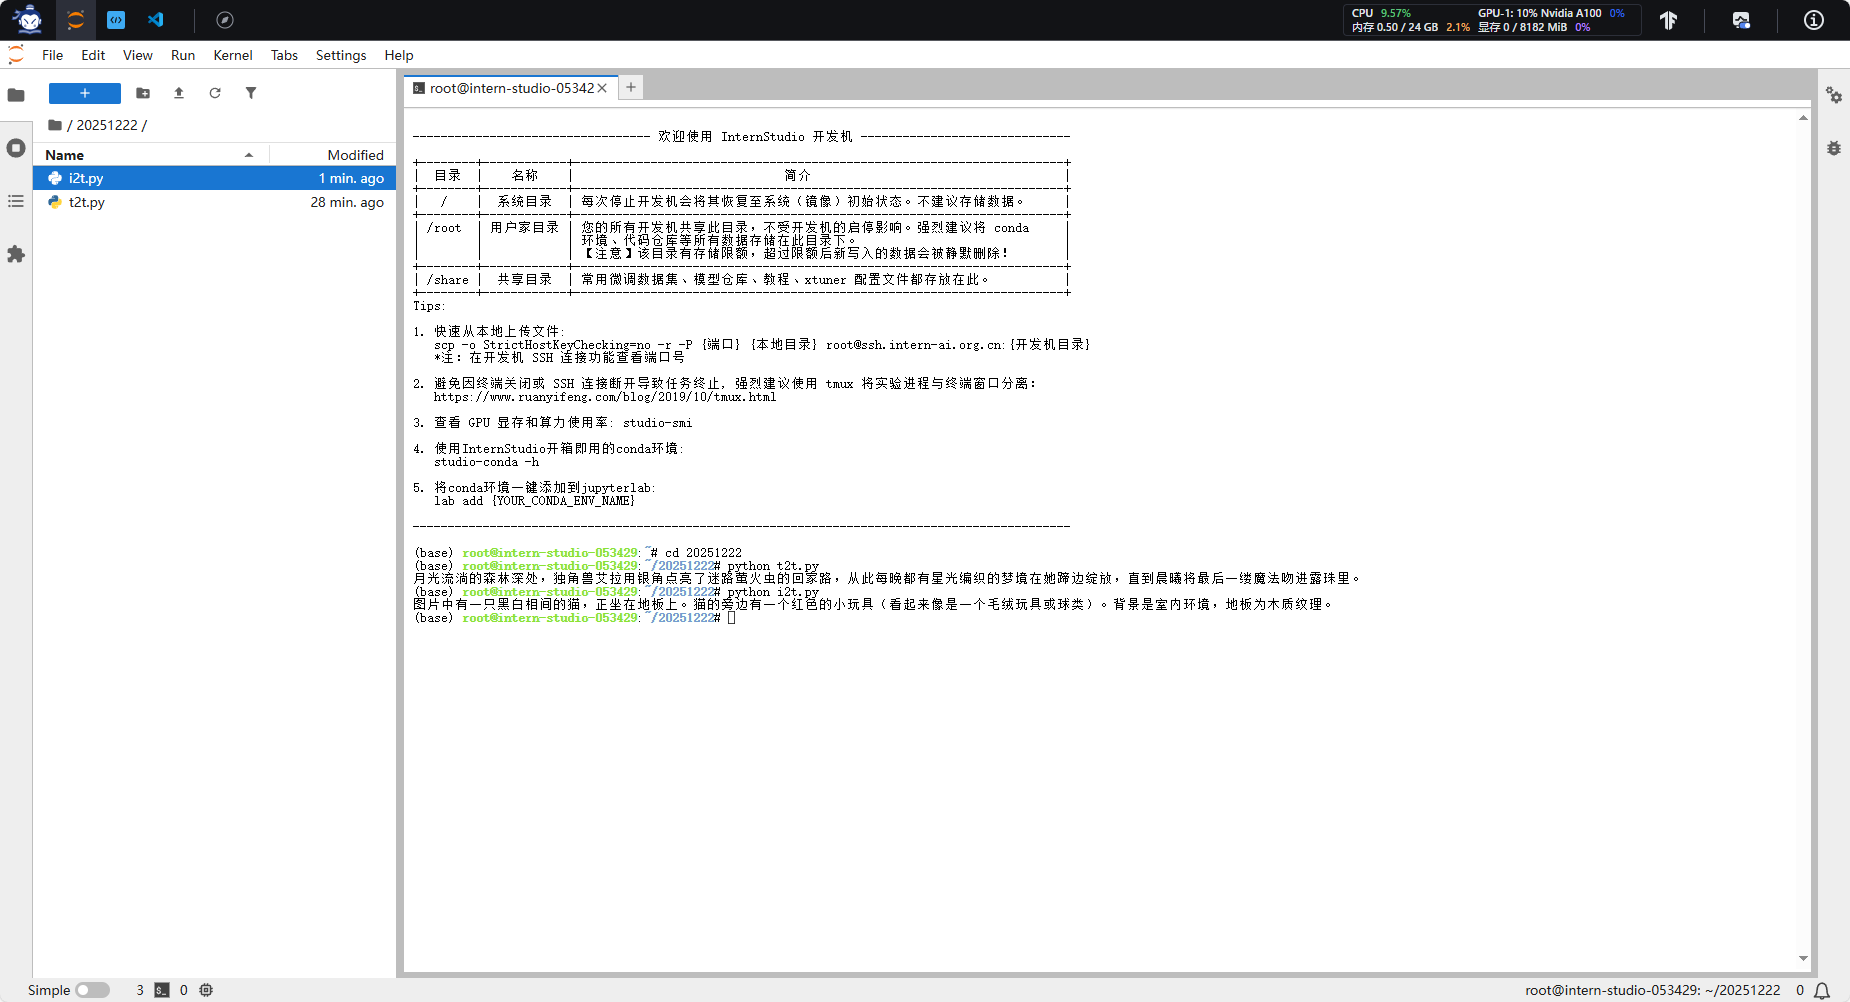The width and height of the screenshot is (1850, 1002).
Task: Open the debugger bug icon
Action: (x=1833, y=148)
